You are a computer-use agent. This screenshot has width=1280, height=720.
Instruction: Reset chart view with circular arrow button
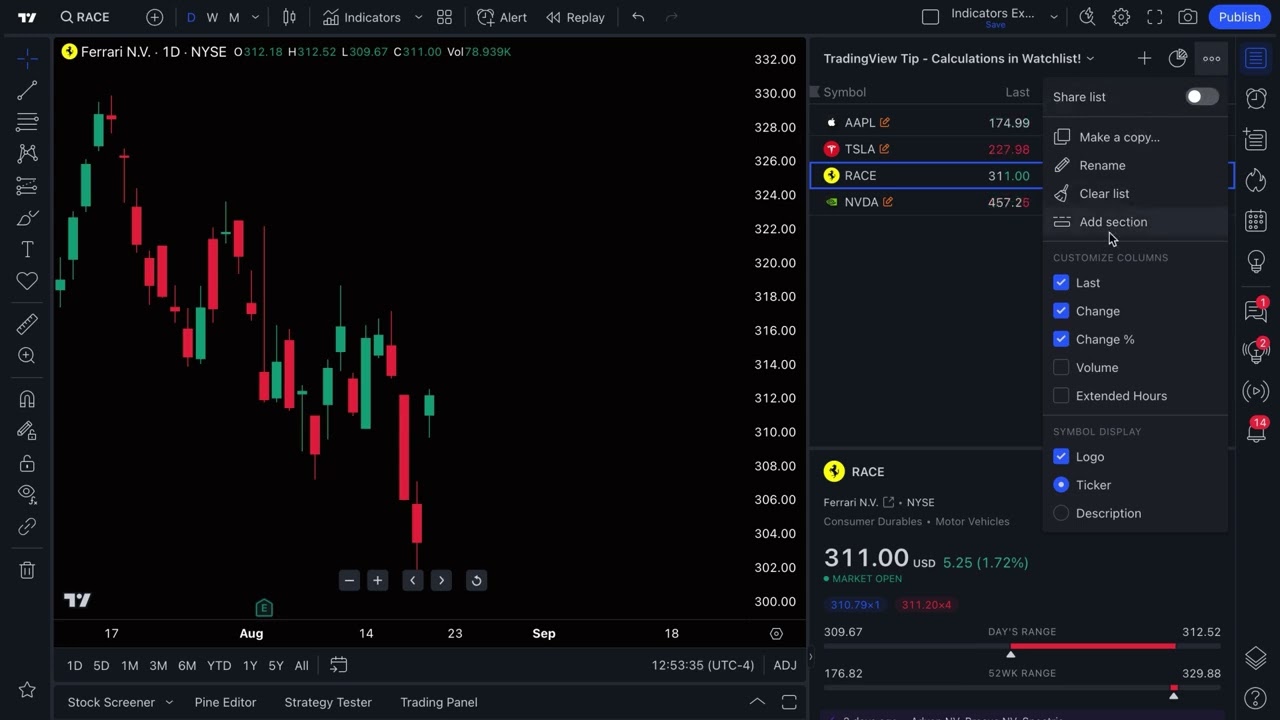pos(476,580)
